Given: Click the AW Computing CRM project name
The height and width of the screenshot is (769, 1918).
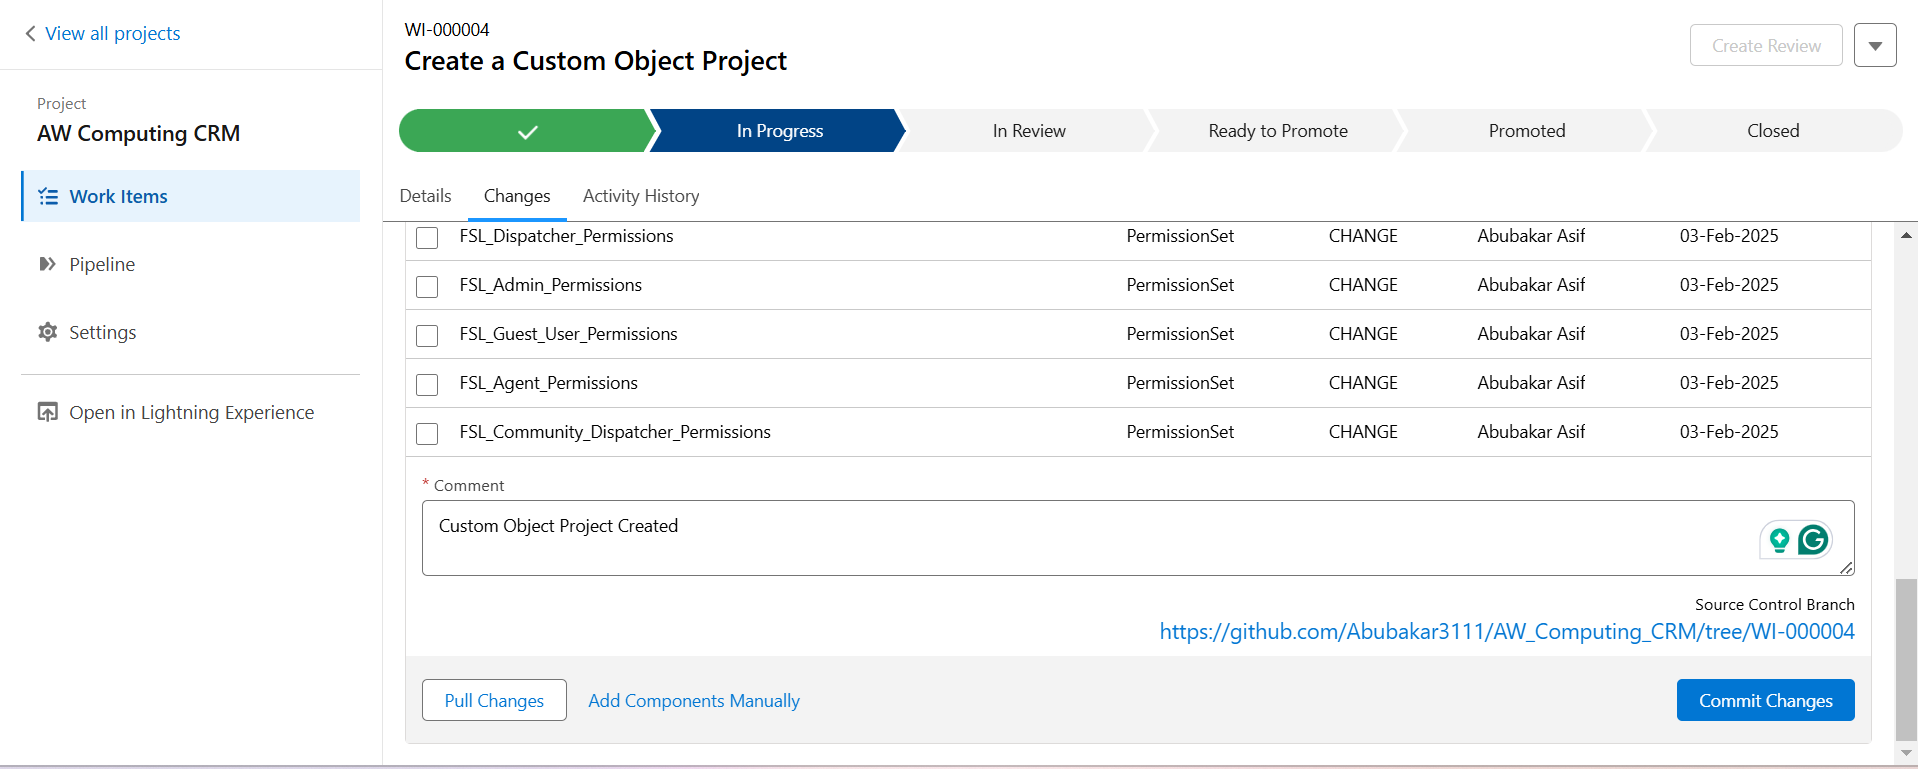Looking at the screenshot, I should coord(138,133).
